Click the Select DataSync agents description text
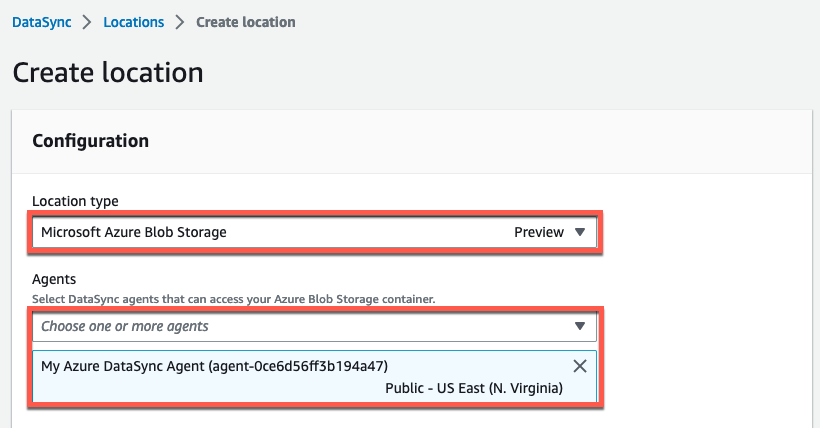Image resolution: width=820 pixels, height=428 pixels. pos(233,299)
